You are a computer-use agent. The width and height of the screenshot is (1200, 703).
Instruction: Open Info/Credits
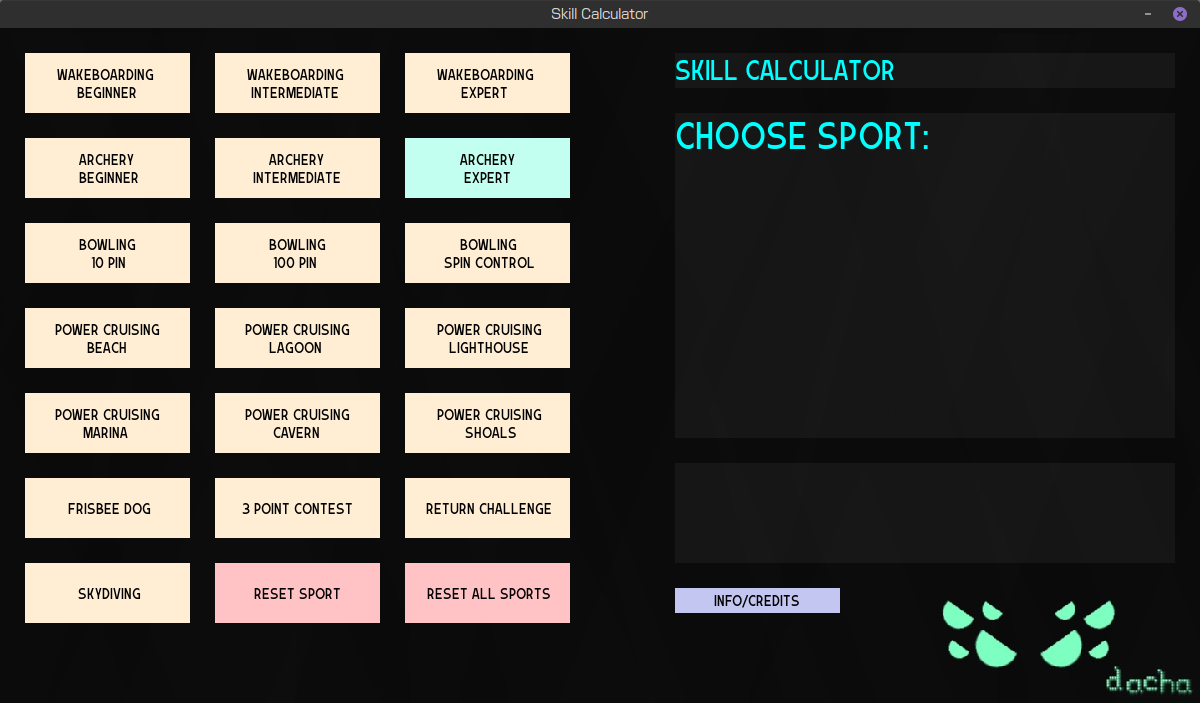(757, 600)
